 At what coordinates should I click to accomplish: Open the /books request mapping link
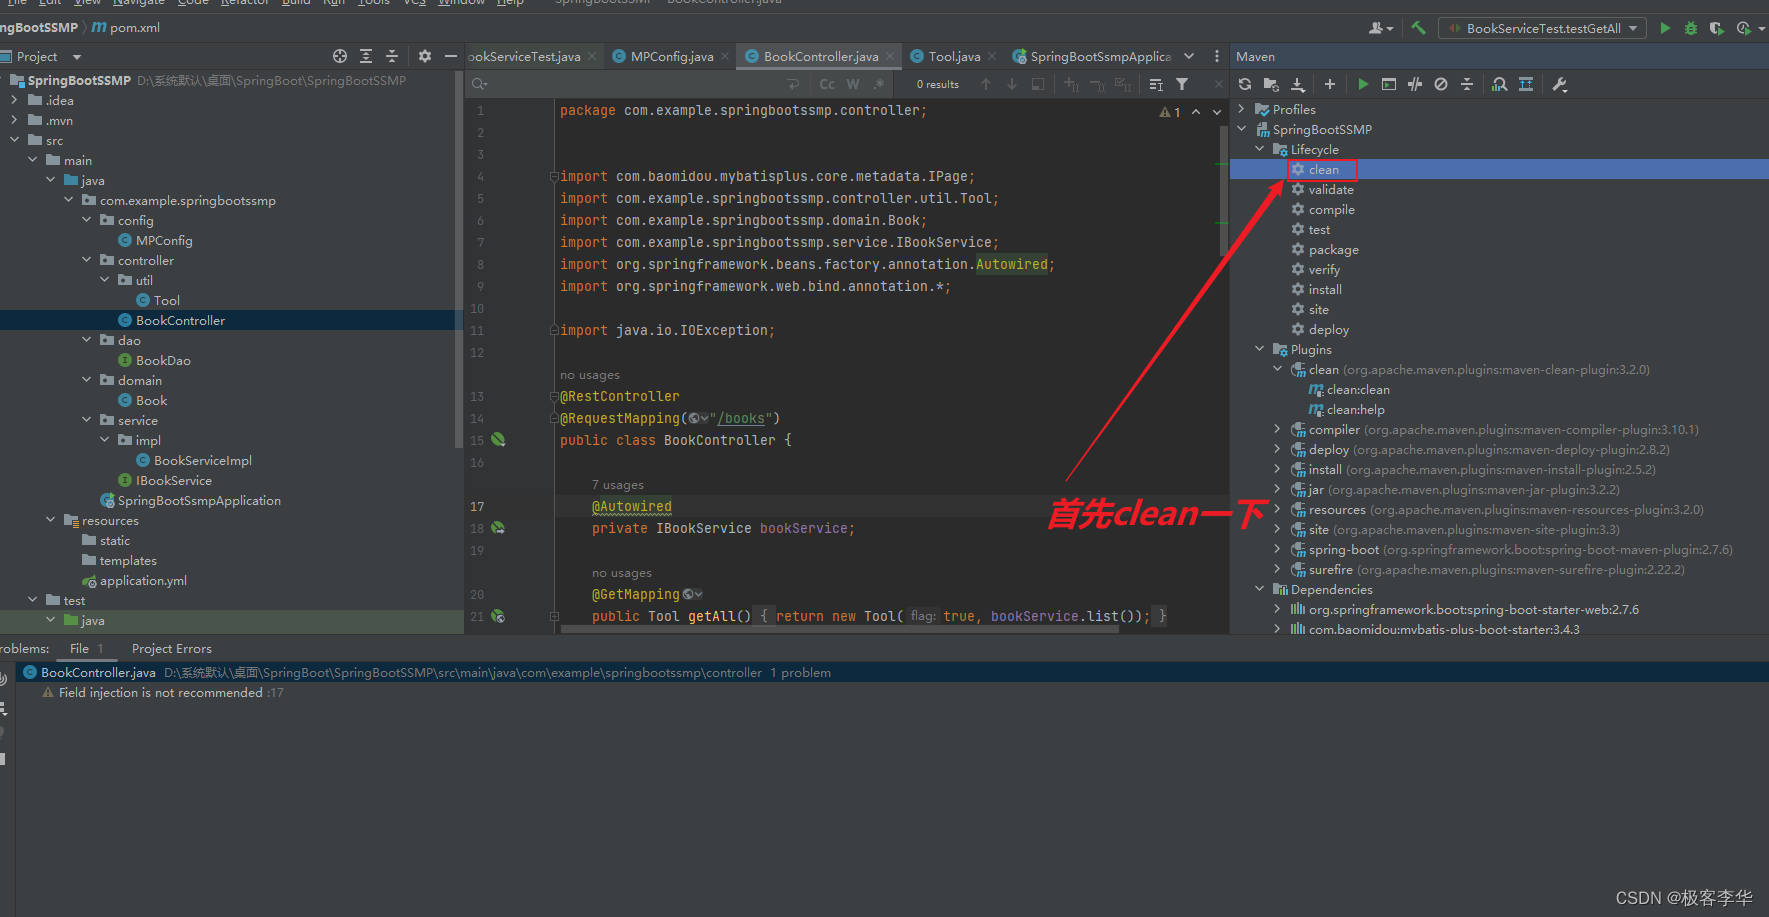point(744,419)
